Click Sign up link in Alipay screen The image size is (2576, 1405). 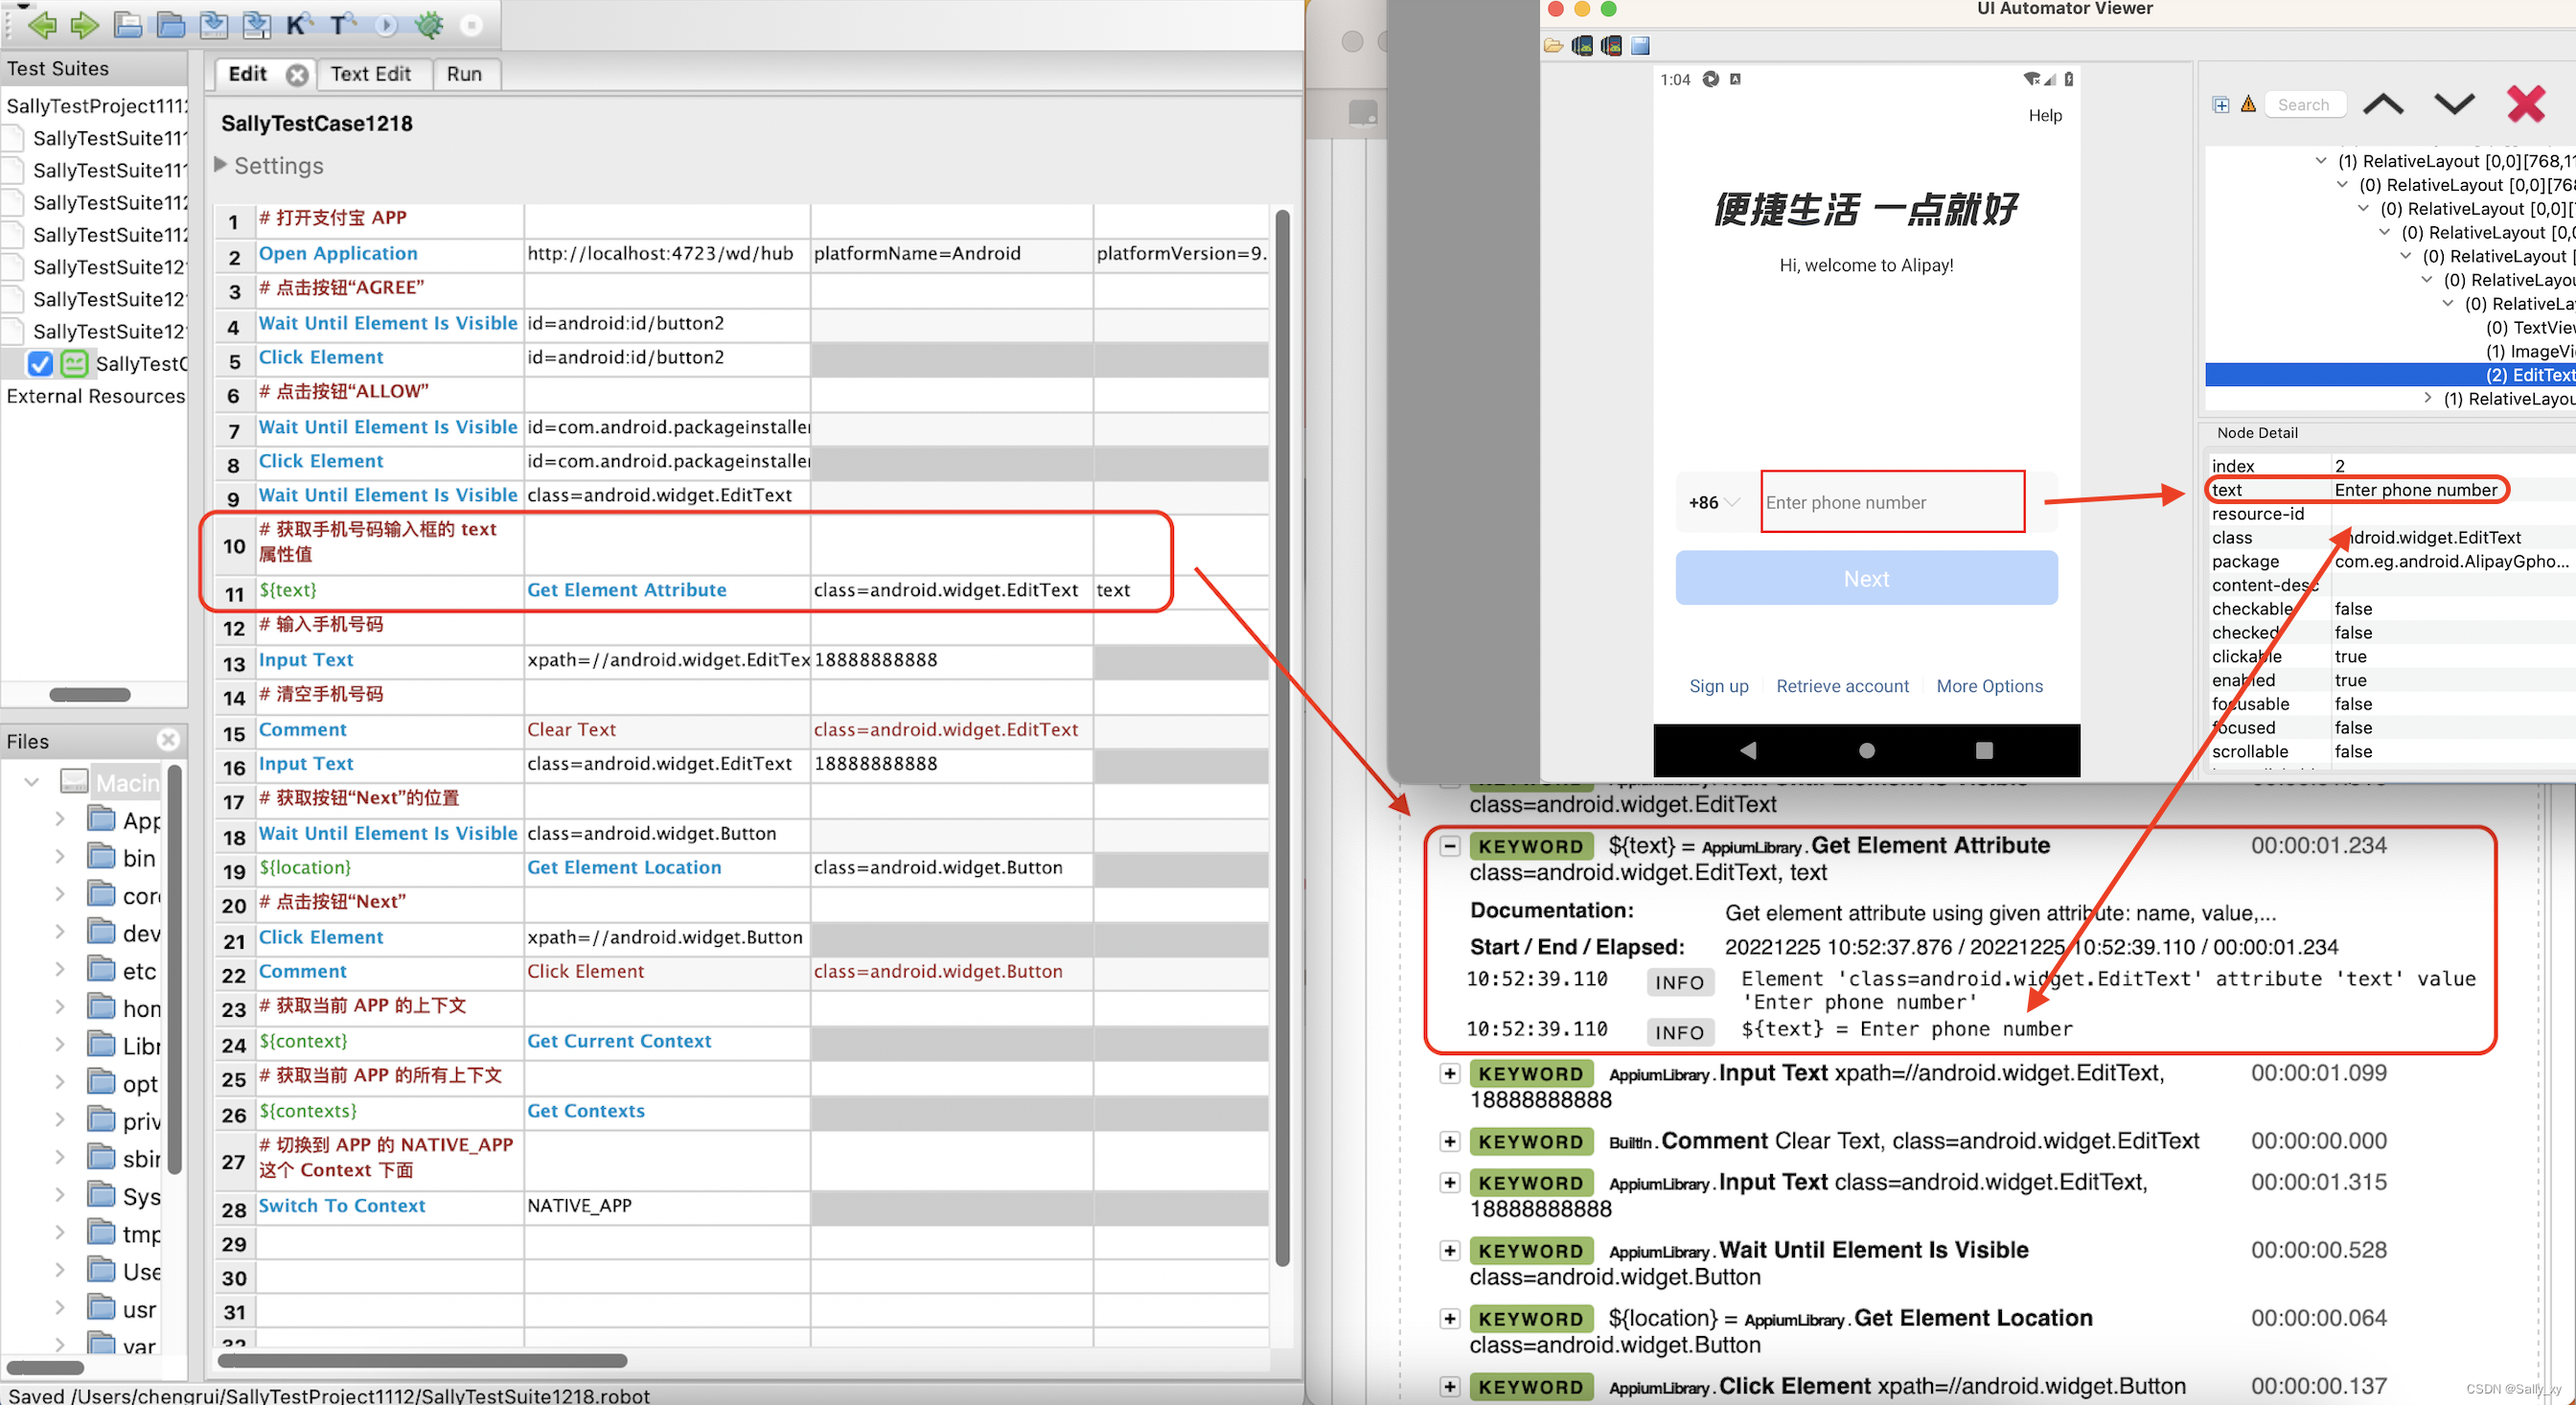click(1718, 687)
